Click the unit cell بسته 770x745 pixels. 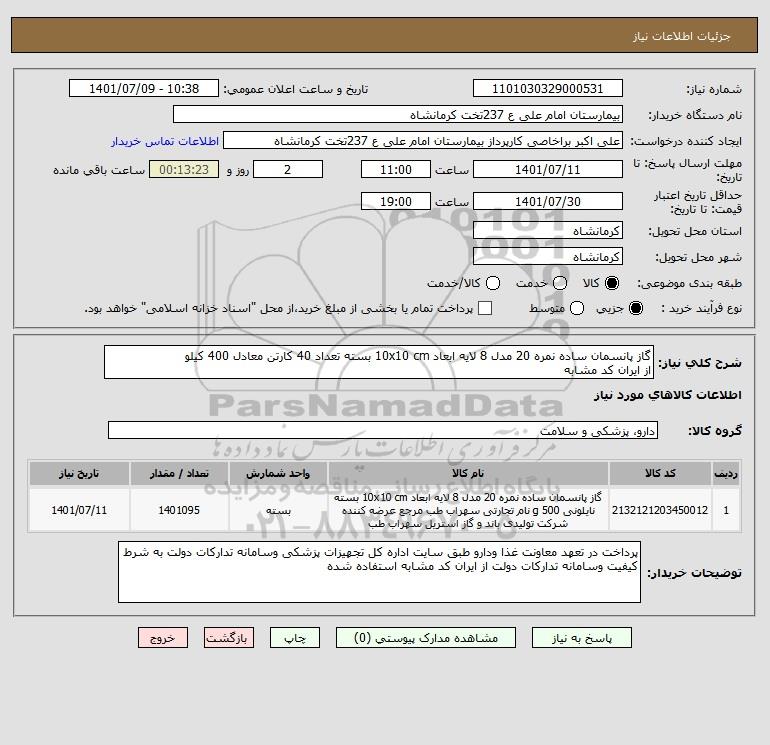pos(278,510)
